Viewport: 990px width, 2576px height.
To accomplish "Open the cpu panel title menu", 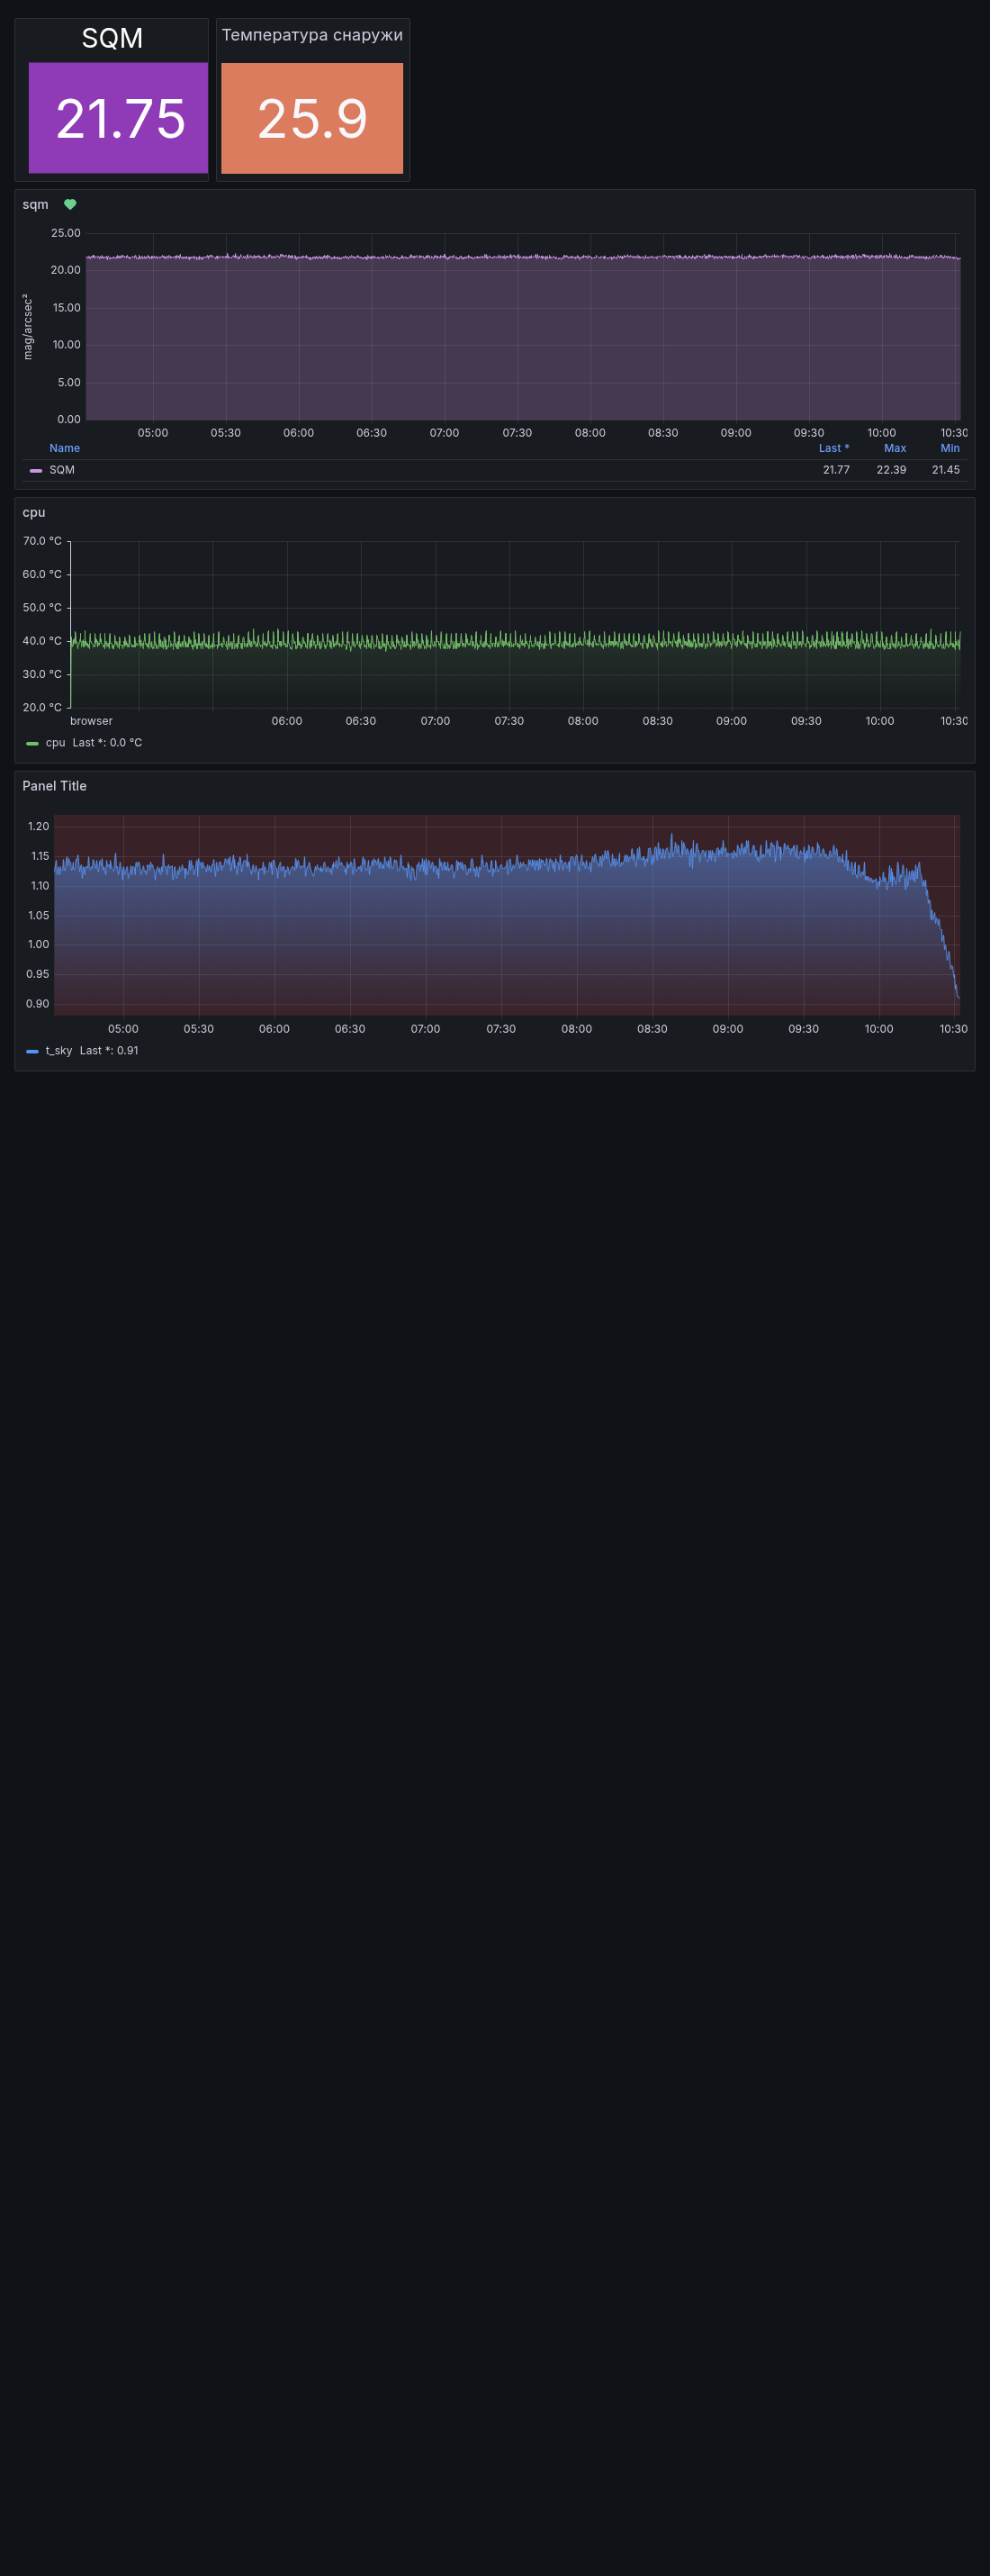I will [x=34, y=512].
